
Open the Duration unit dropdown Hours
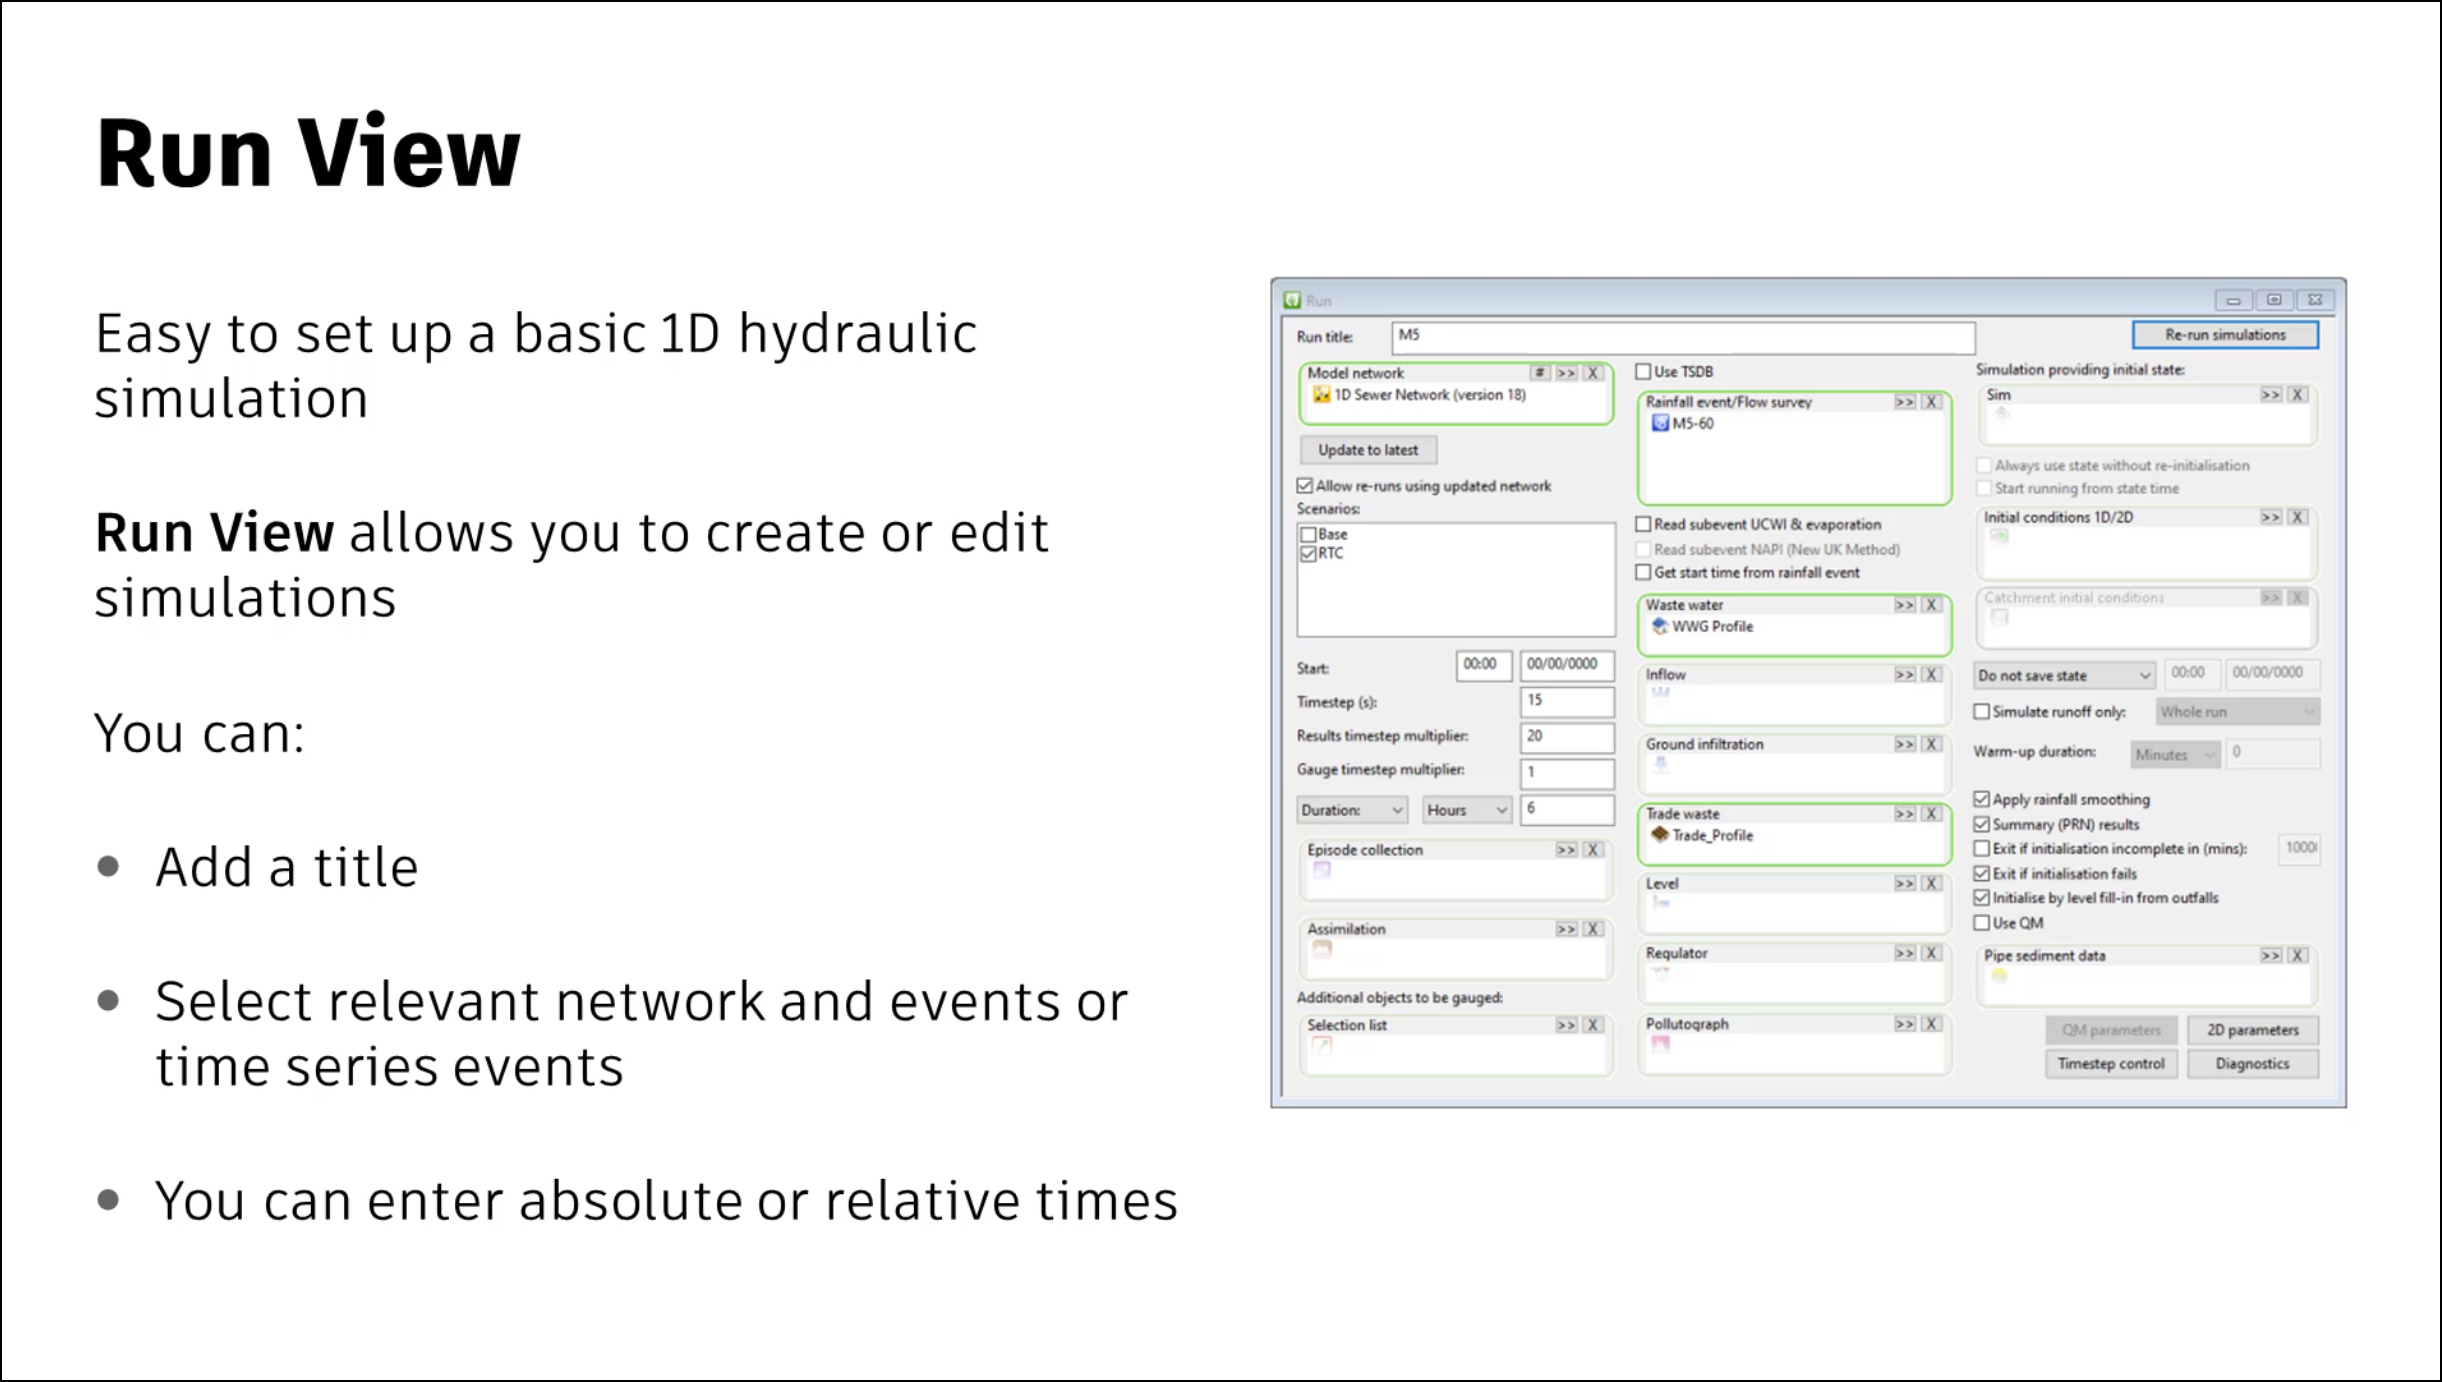pos(1459,808)
